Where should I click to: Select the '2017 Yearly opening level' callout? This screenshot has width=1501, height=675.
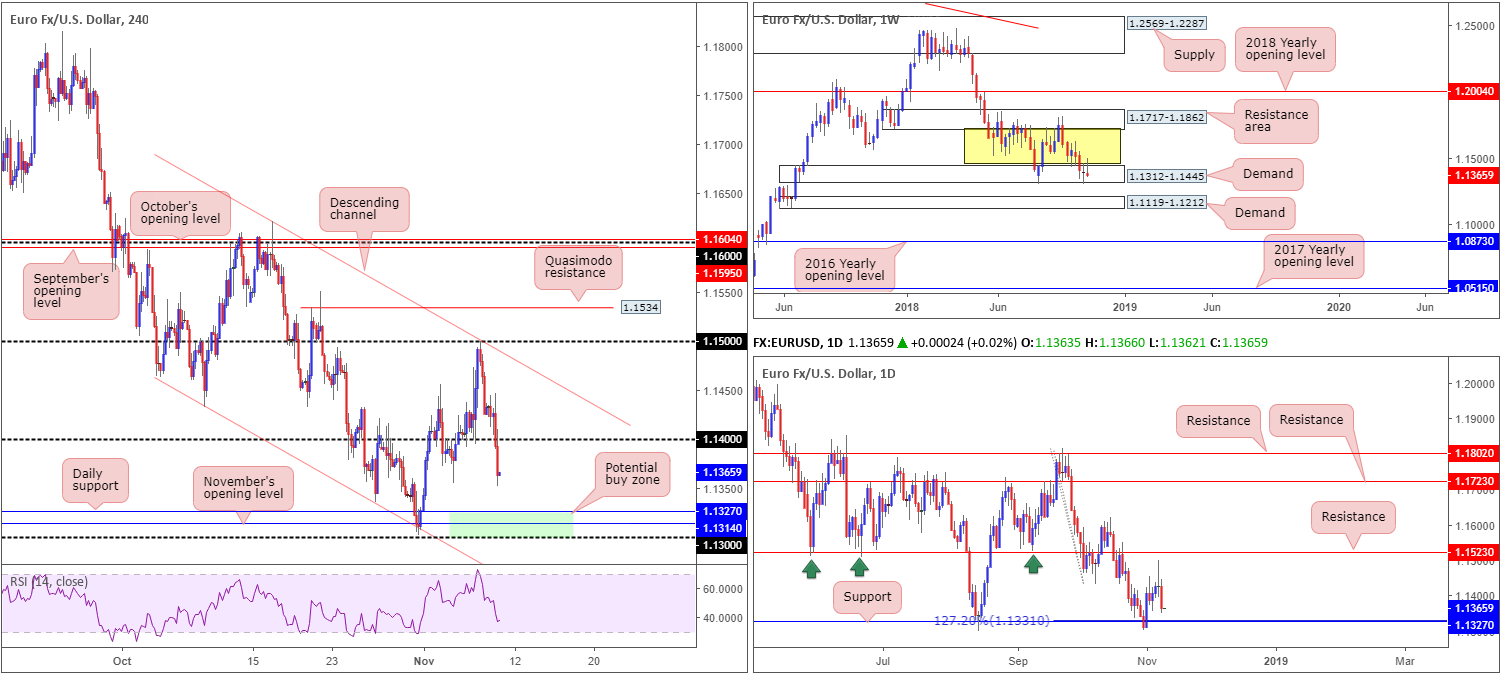tap(1313, 257)
